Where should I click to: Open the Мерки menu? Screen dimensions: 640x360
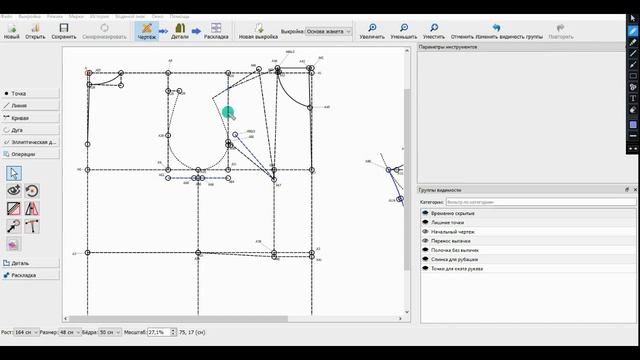point(76,17)
